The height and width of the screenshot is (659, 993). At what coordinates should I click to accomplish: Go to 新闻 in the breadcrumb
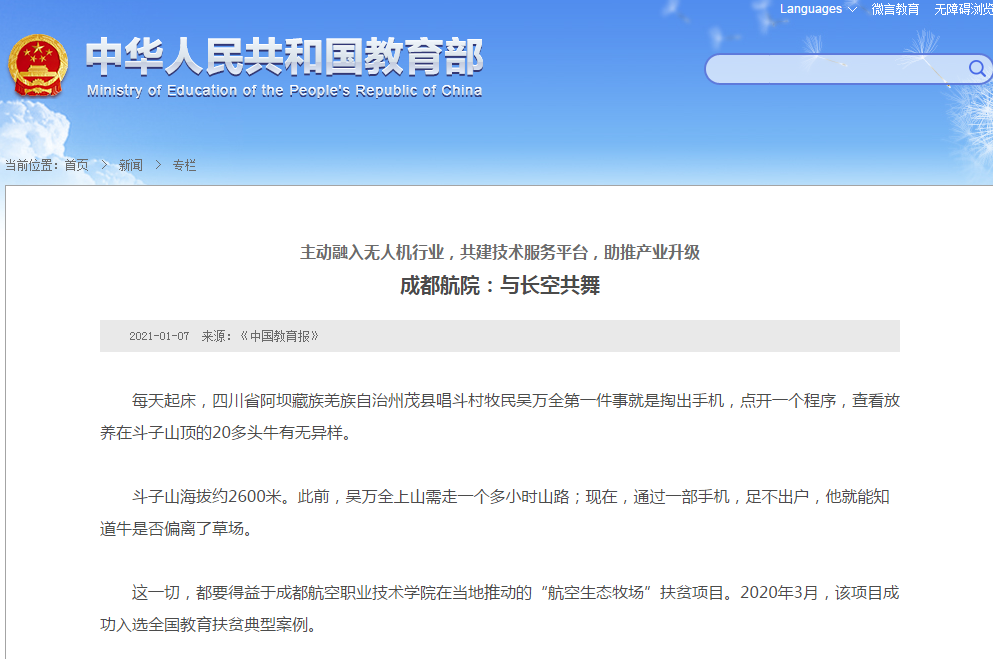coord(130,165)
